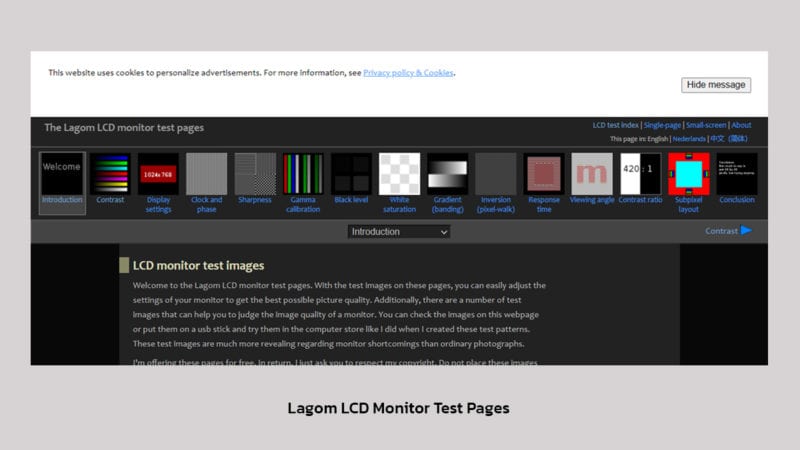Switch to the Single-page view

(662, 126)
